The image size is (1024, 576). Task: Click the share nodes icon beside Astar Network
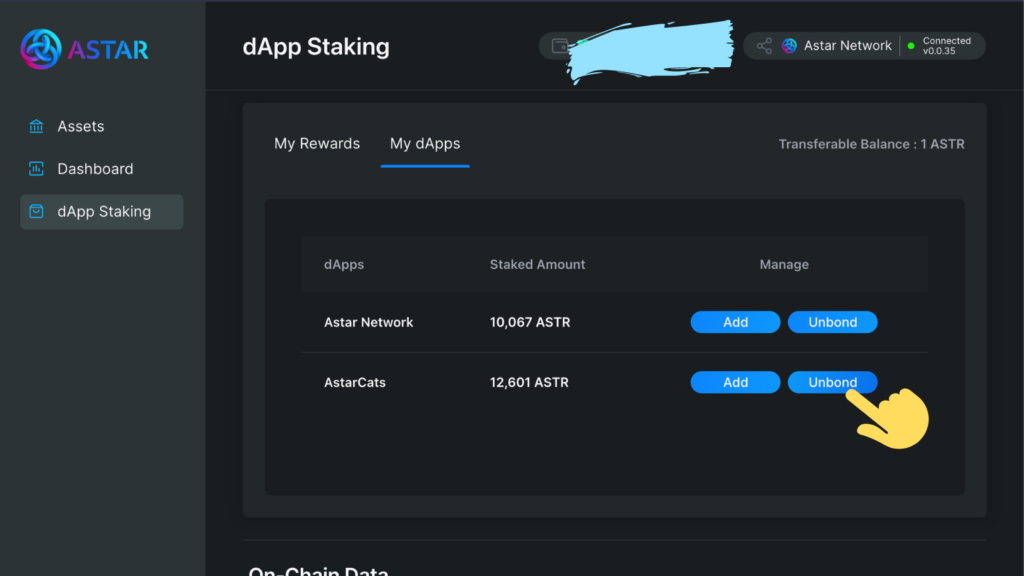pyautogui.click(x=764, y=46)
